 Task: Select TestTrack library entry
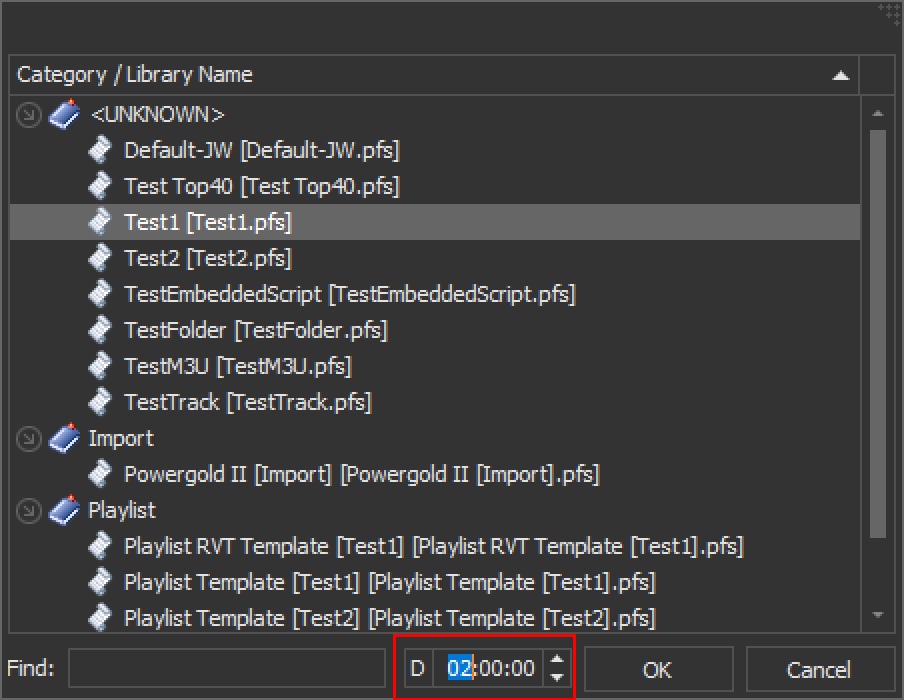click(x=248, y=402)
